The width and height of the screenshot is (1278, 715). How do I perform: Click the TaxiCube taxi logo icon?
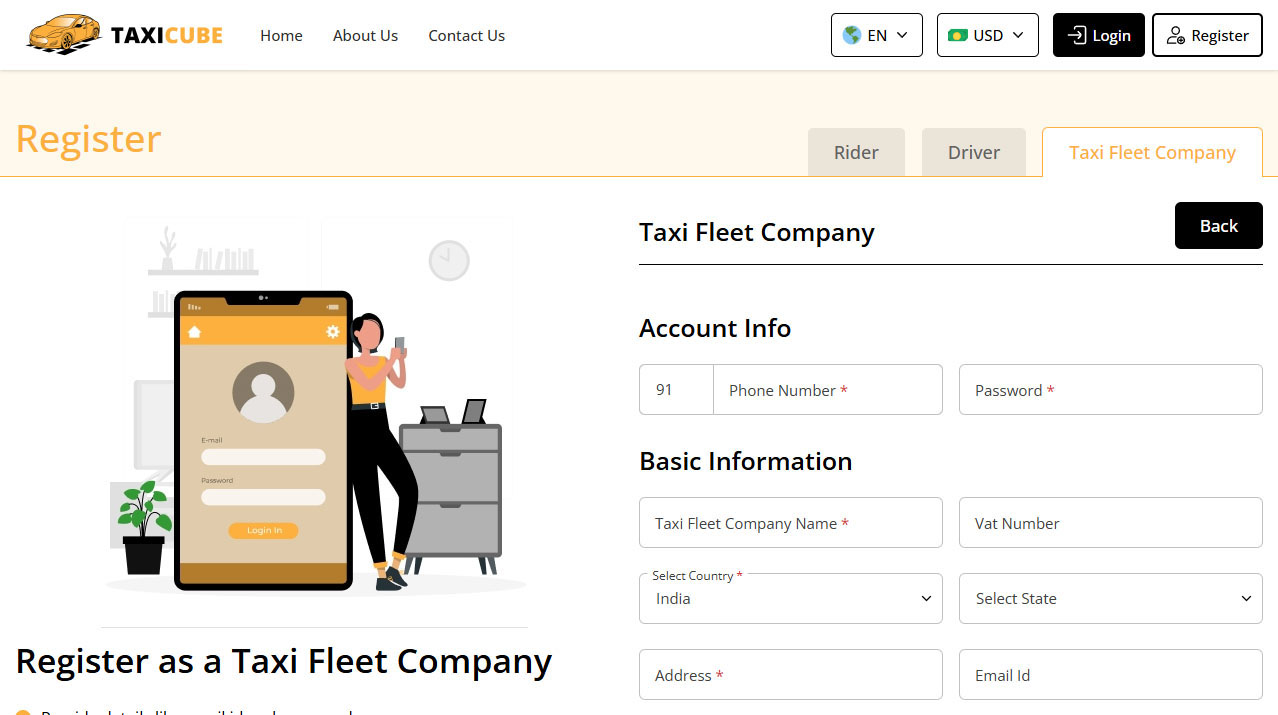pyautogui.click(x=60, y=33)
